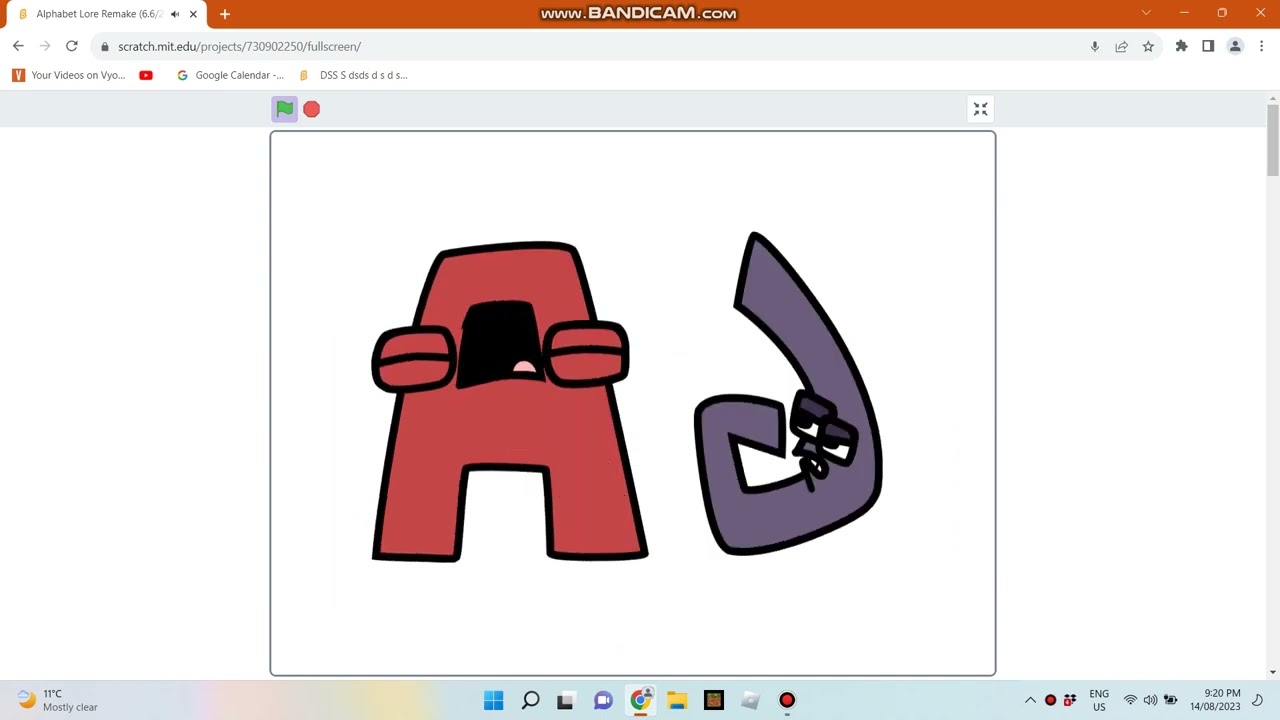Click the microphone icon in address bar
The image size is (1280, 720).
(x=1095, y=46)
